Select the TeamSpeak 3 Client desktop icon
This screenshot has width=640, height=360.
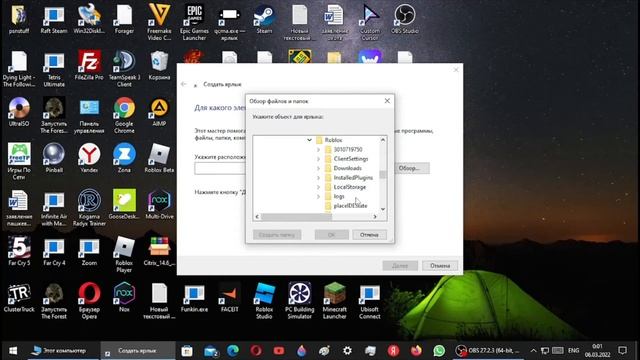pyautogui.click(x=124, y=69)
